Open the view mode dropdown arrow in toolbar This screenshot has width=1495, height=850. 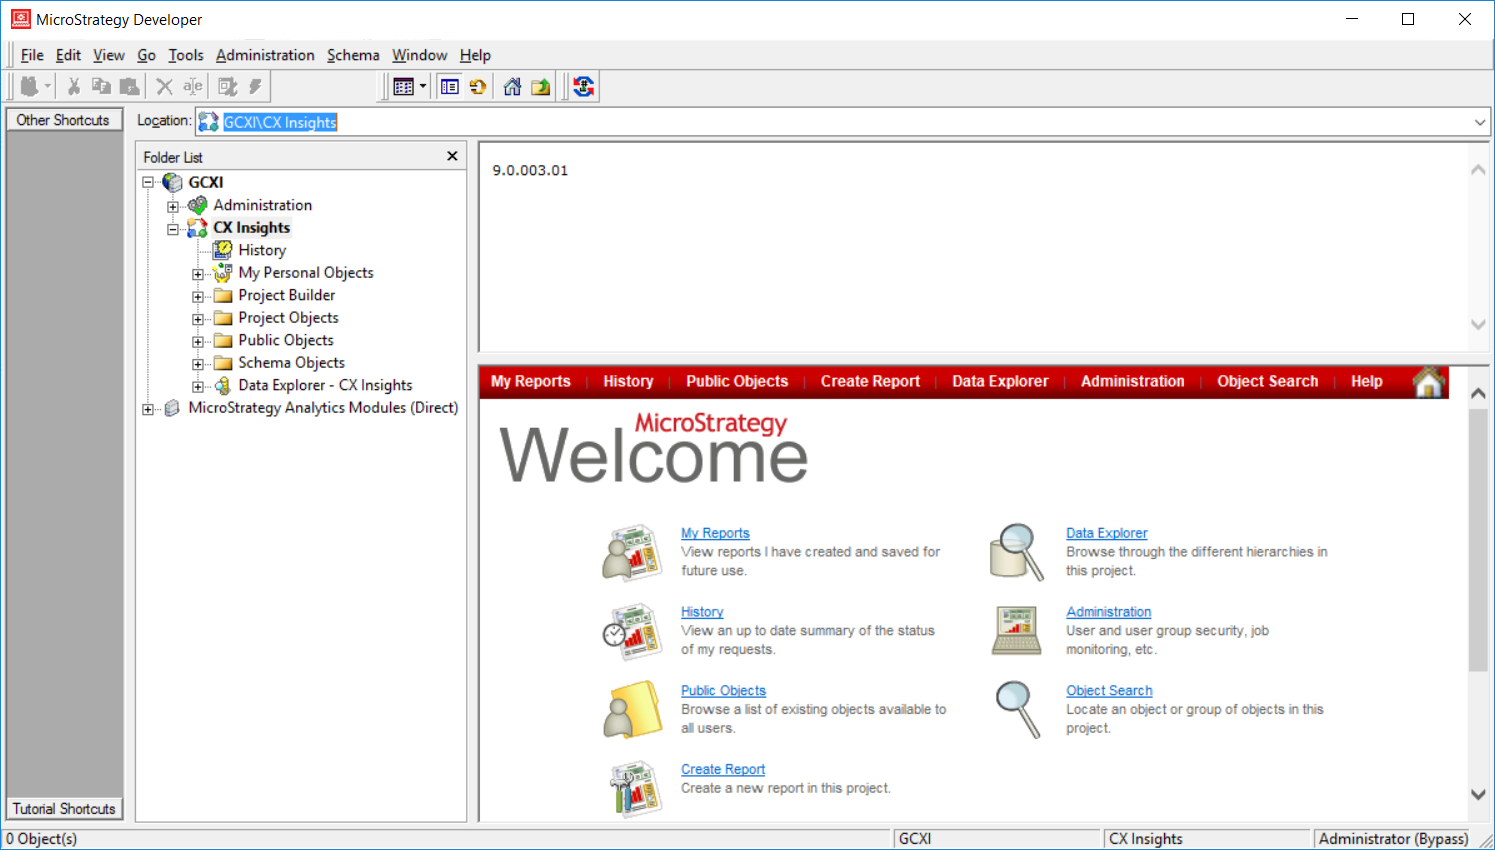[423, 87]
